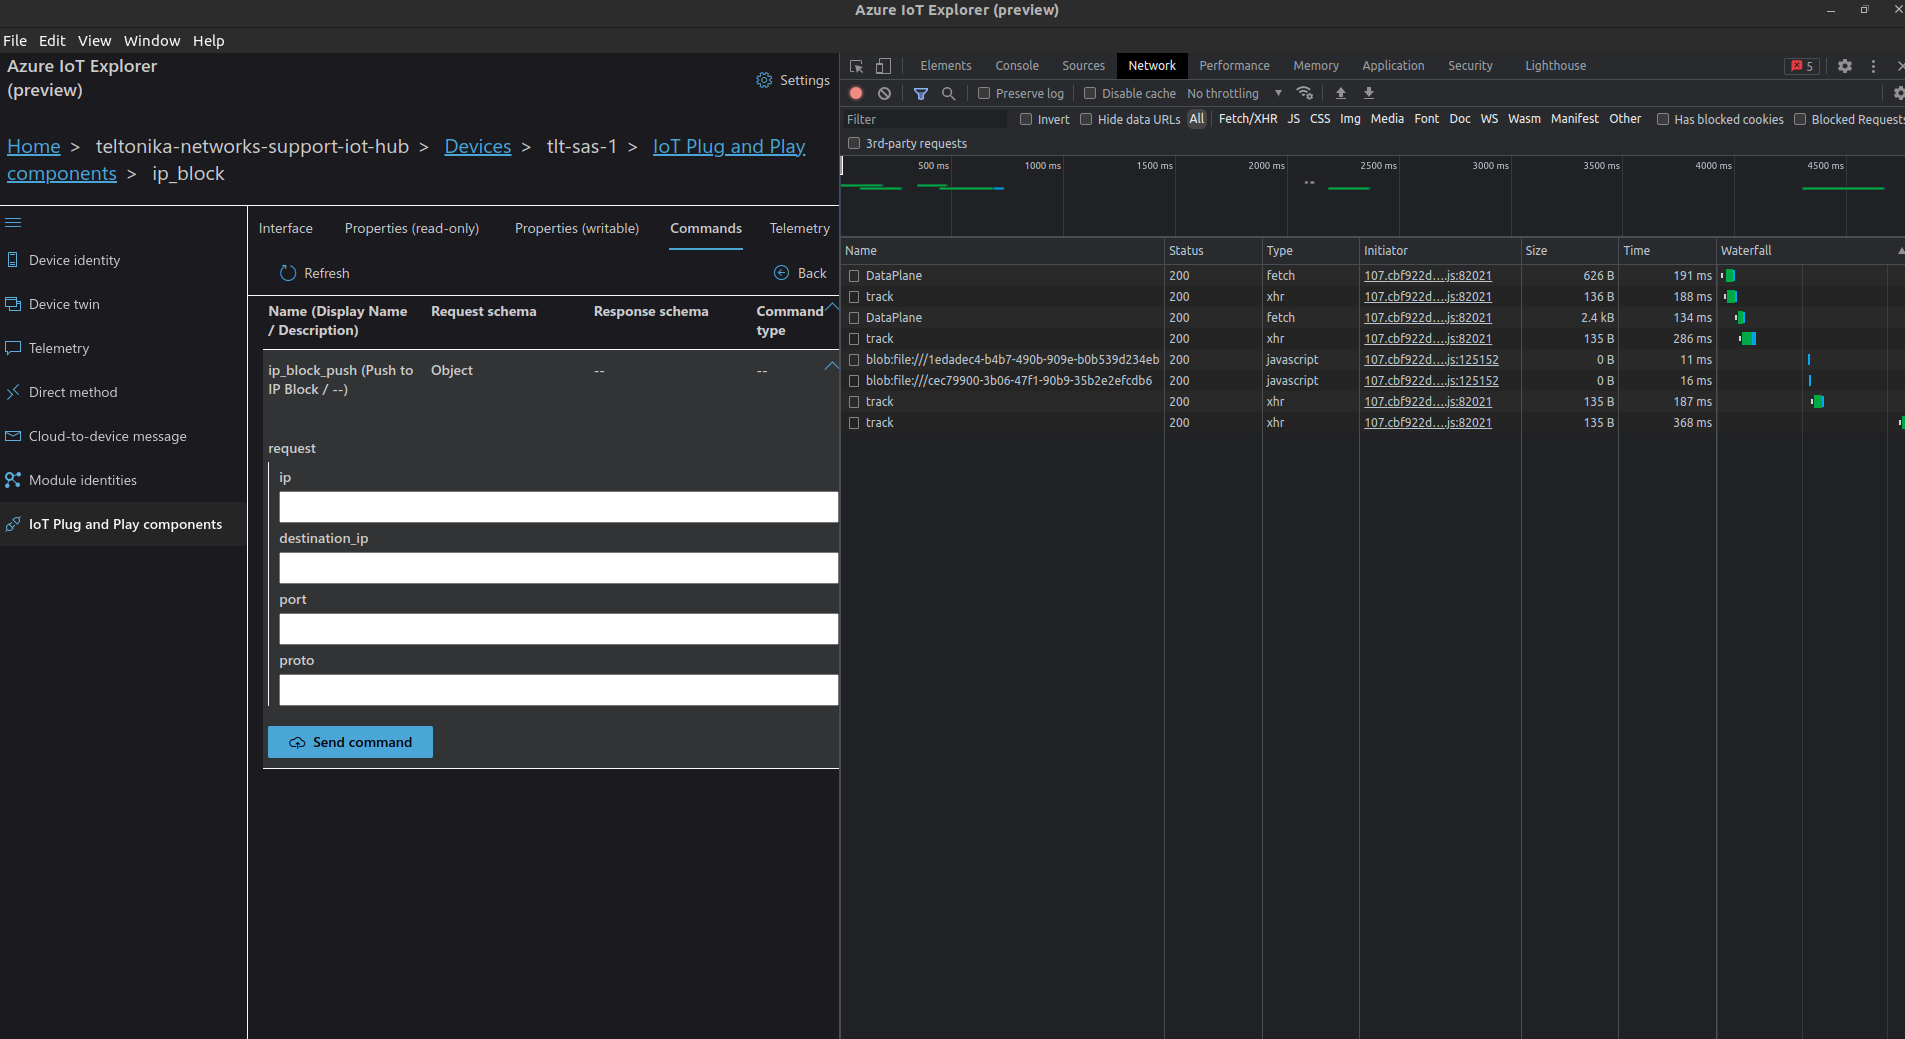1905x1039 pixels.
Task: Click the Telemetry speech-bubble icon
Action: 13,347
